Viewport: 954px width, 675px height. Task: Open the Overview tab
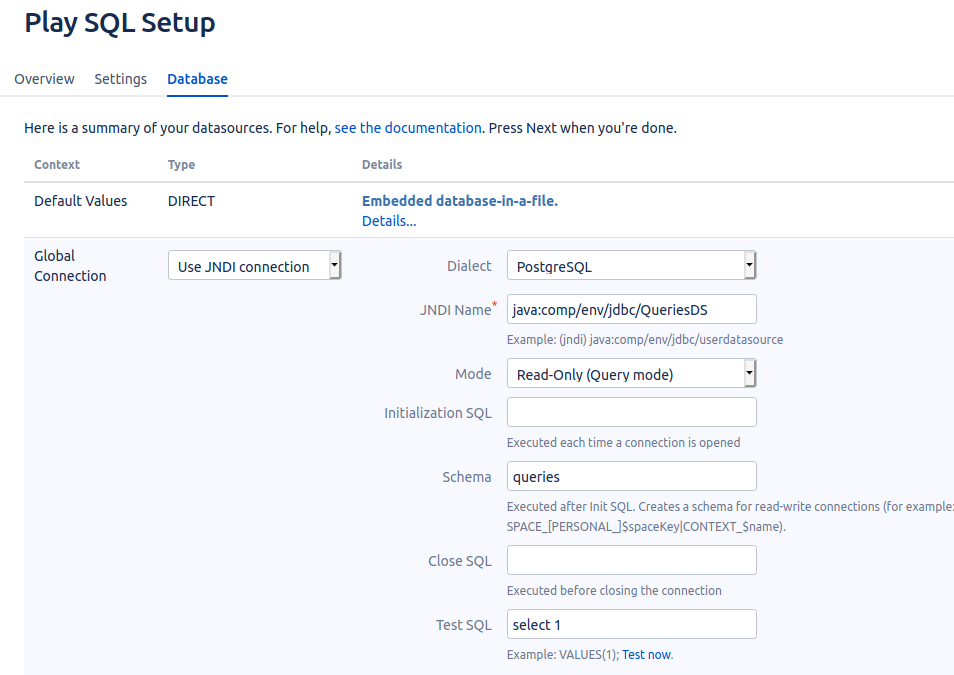[44, 79]
